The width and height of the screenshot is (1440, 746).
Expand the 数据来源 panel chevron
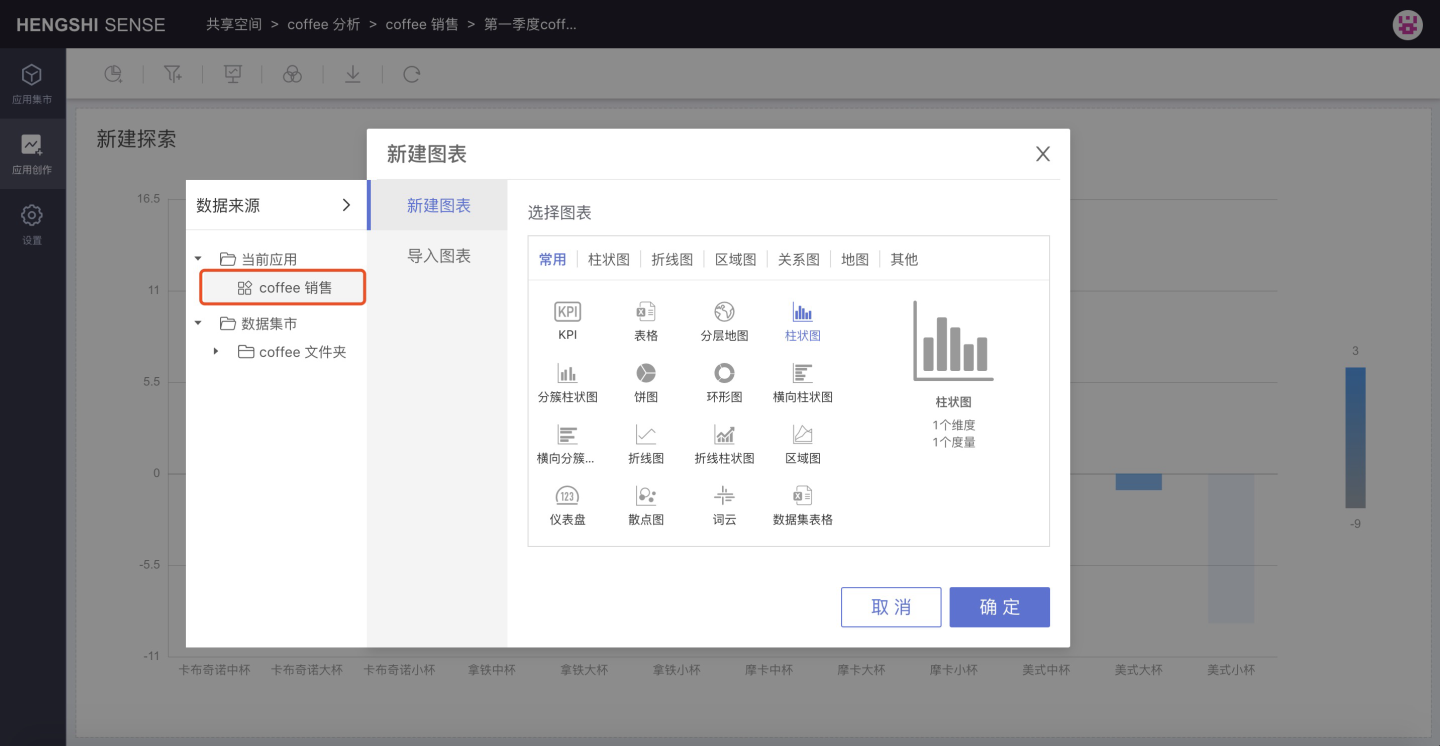click(346, 205)
